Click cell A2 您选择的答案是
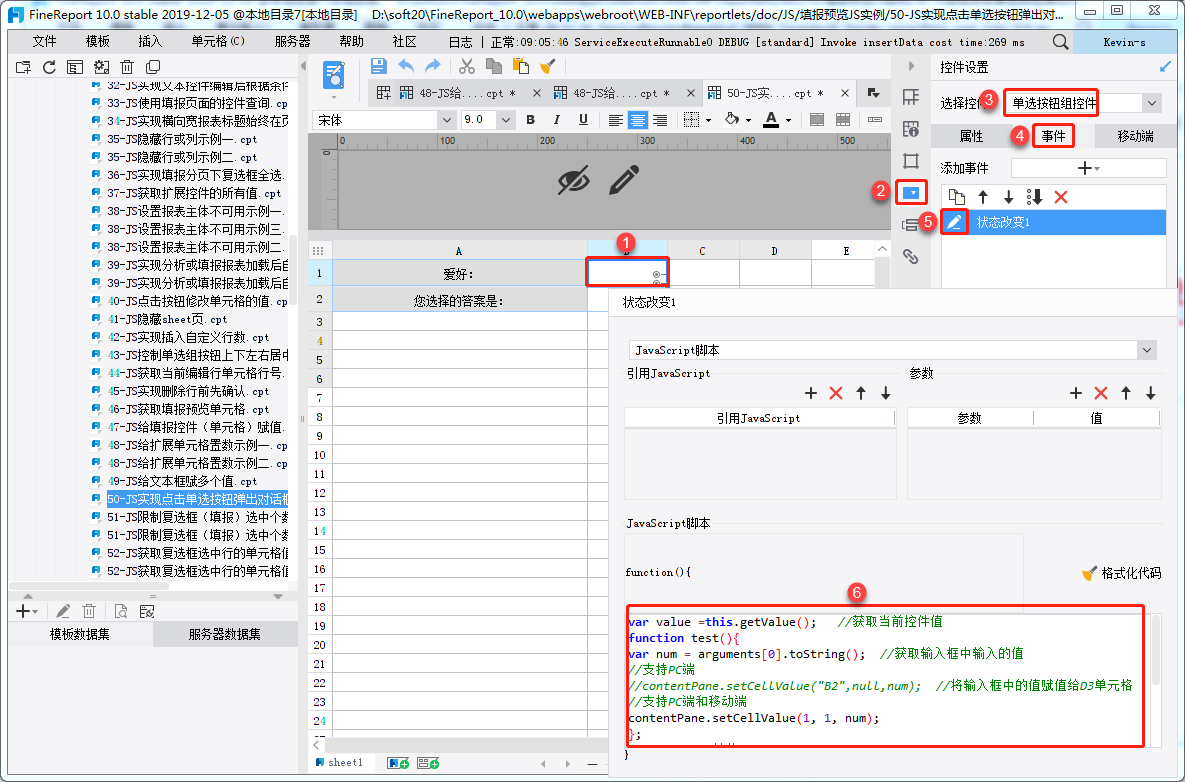The image size is (1185, 782). tap(459, 301)
